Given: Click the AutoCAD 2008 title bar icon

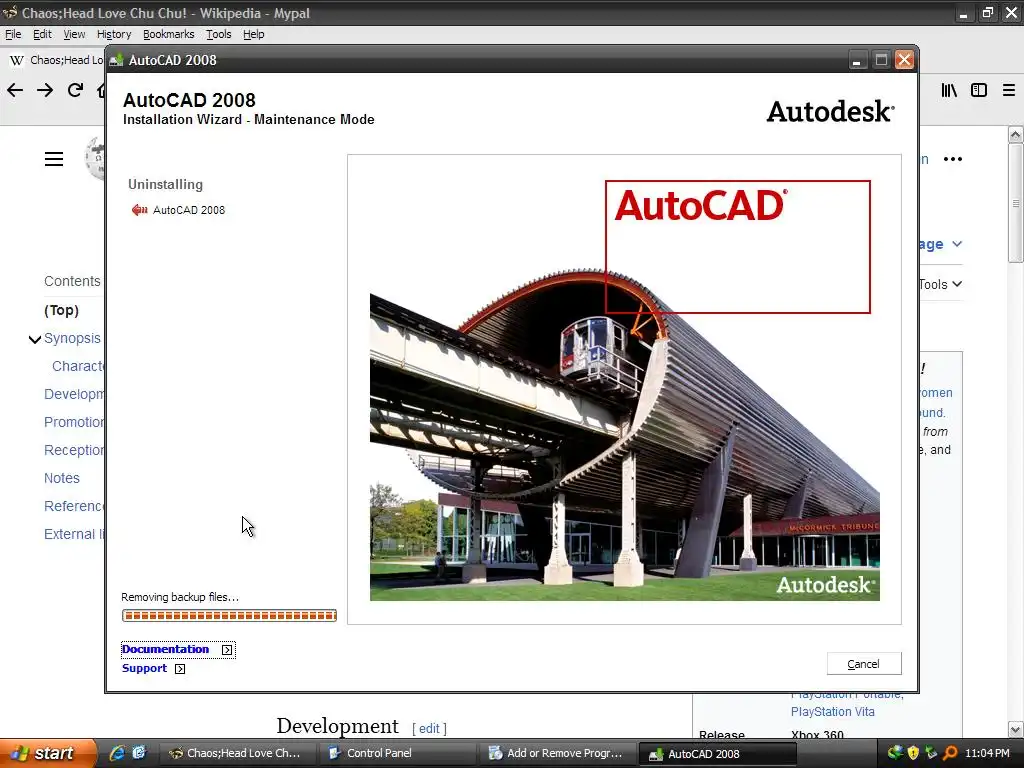Looking at the screenshot, I should [116, 60].
